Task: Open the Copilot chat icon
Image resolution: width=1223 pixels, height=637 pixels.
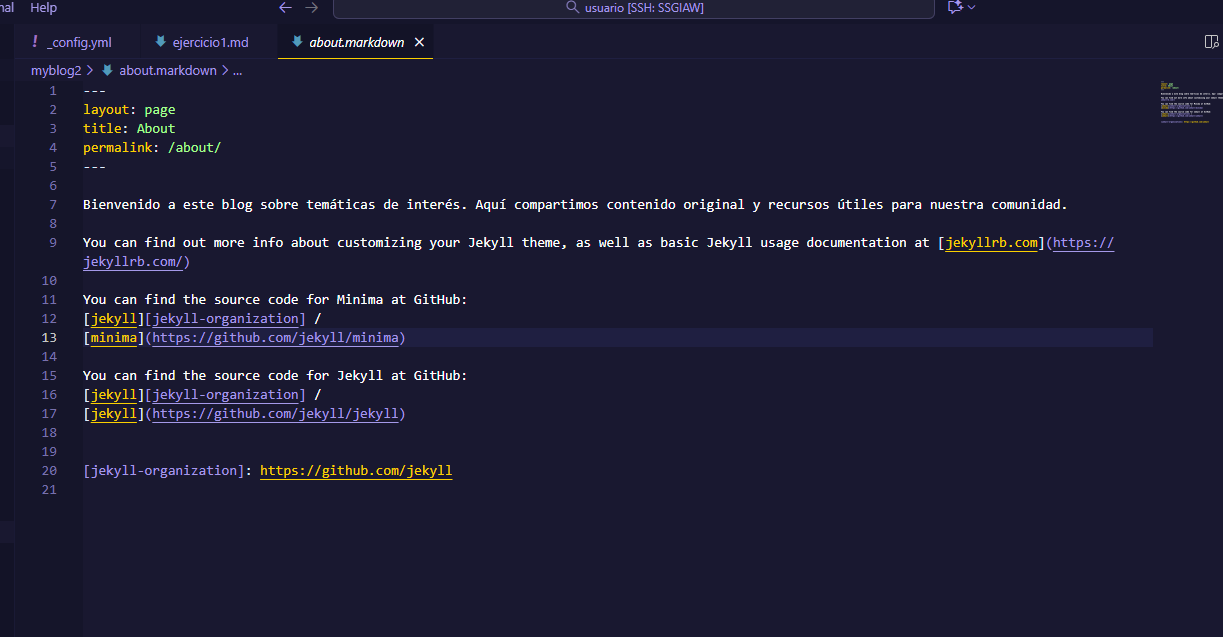Action: pyautogui.click(x=954, y=8)
